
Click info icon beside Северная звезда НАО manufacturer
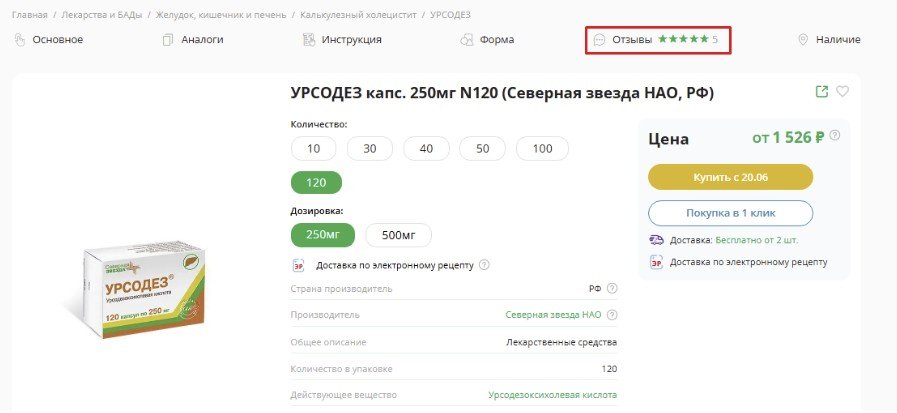(612, 314)
